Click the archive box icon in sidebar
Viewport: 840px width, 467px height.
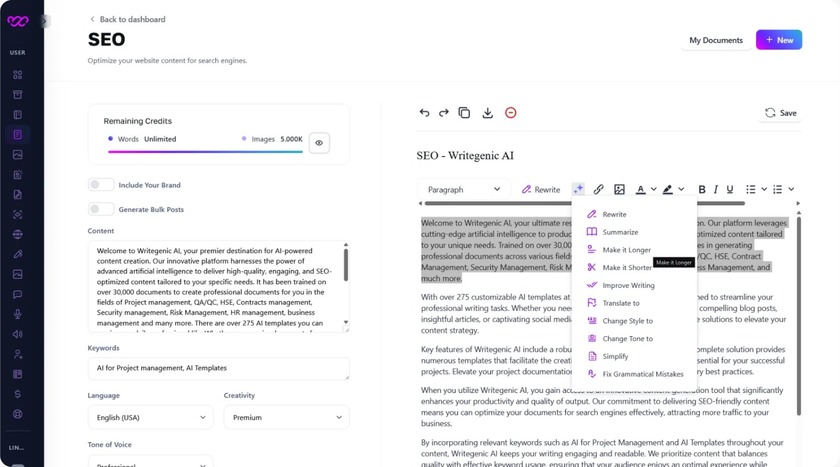pyautogui.click(x=18, y=95)
